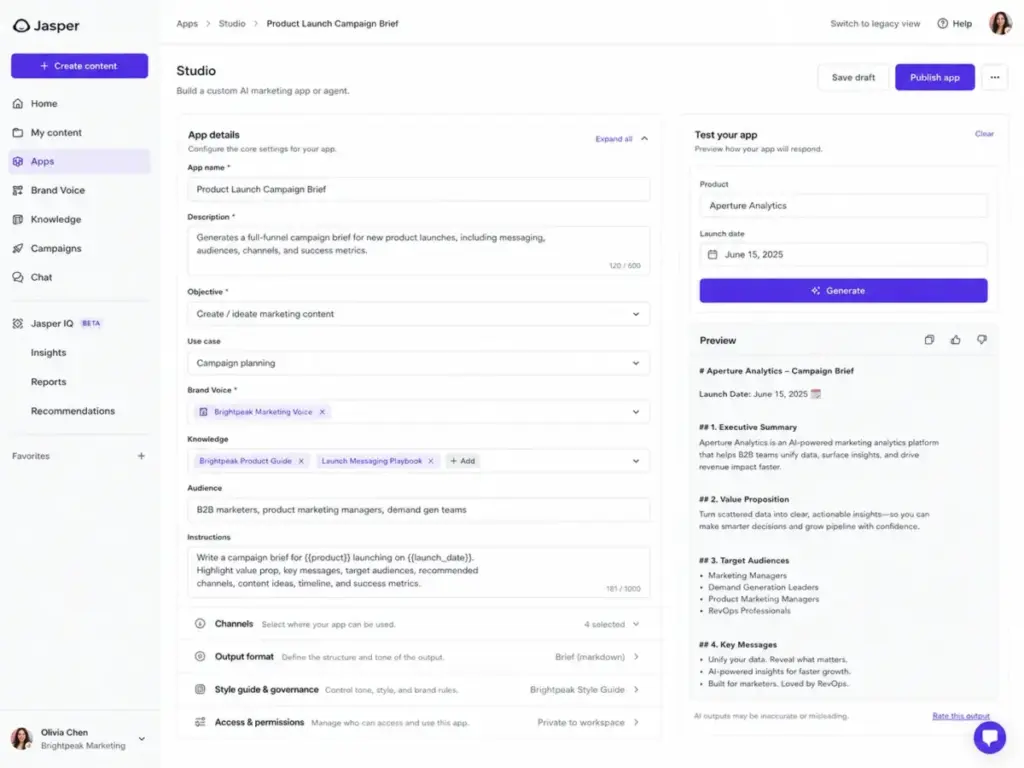This screenshot has width=1024, height=768.
Task: Click into the Audience field
Action: point(419,510)
